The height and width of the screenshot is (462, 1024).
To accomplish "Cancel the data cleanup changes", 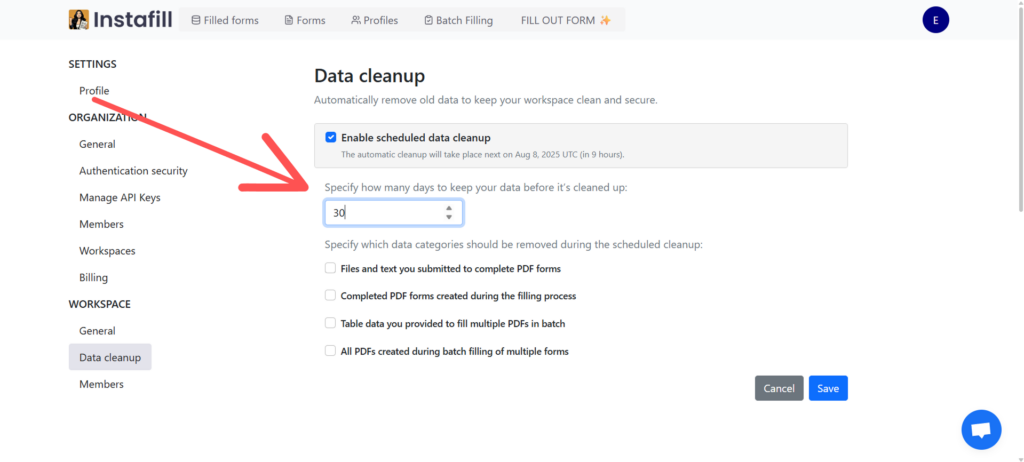I will (x=779, y=388).
